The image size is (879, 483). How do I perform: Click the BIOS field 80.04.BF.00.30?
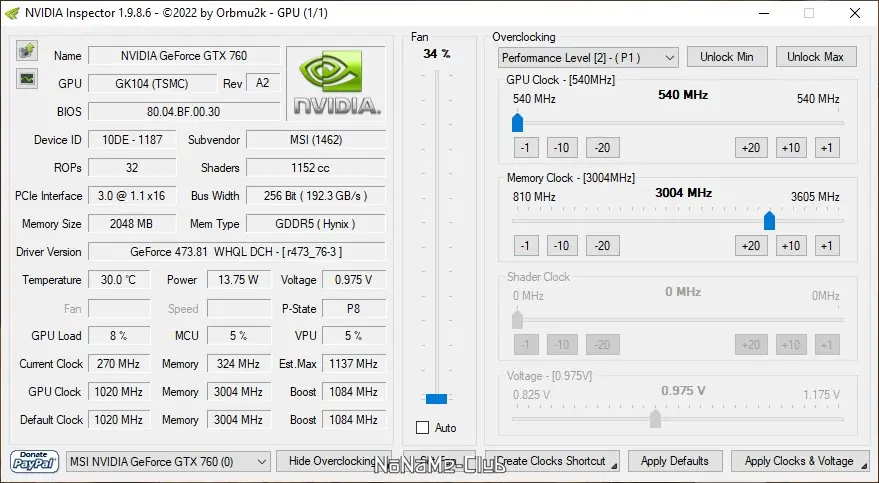184,112
